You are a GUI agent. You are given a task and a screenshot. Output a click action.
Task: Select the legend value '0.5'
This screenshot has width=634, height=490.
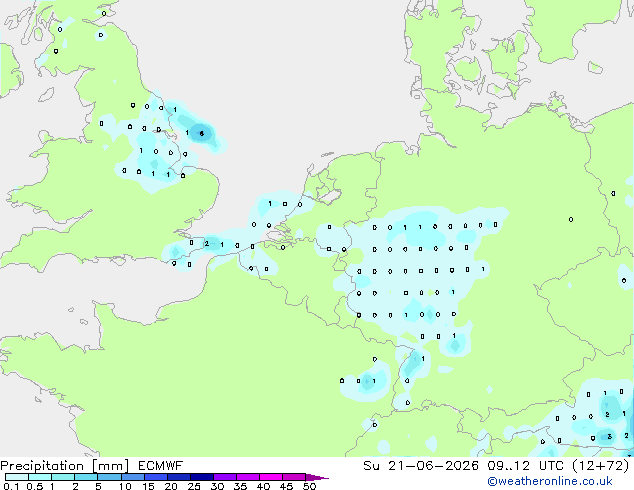coord(35,486)
